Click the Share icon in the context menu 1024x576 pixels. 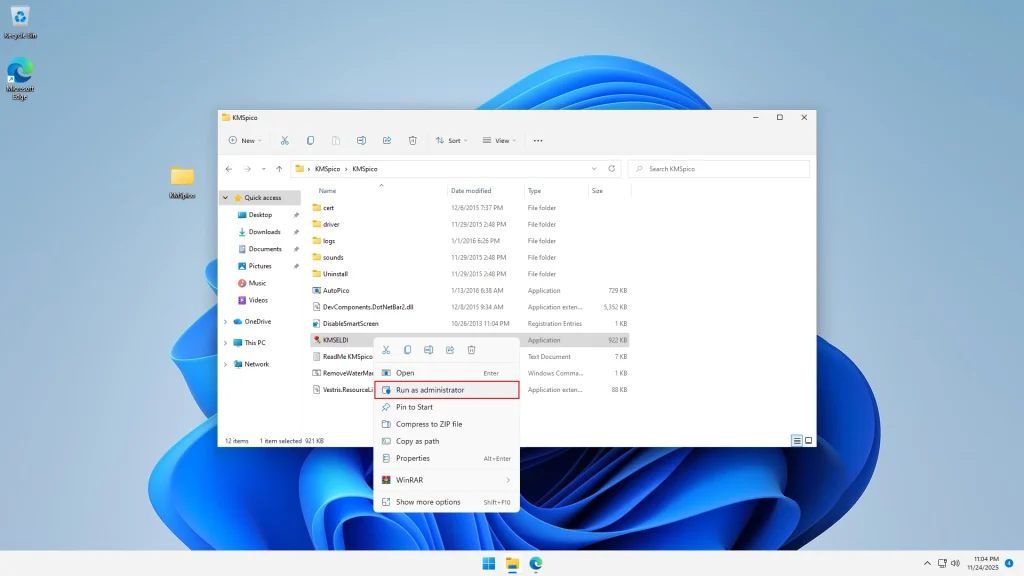[450, 350]
